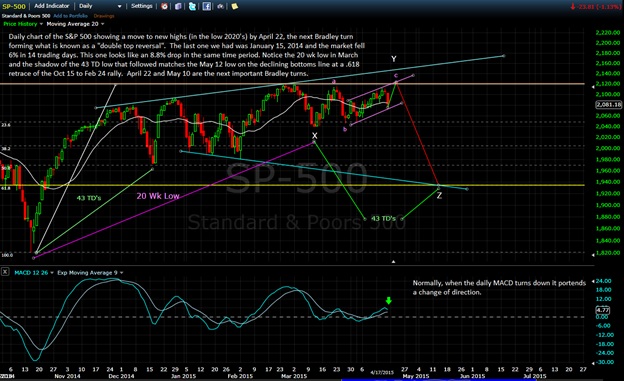Select the '20 Wk Low' annotation label
624x381 pixels.
(x=158, y=196)
